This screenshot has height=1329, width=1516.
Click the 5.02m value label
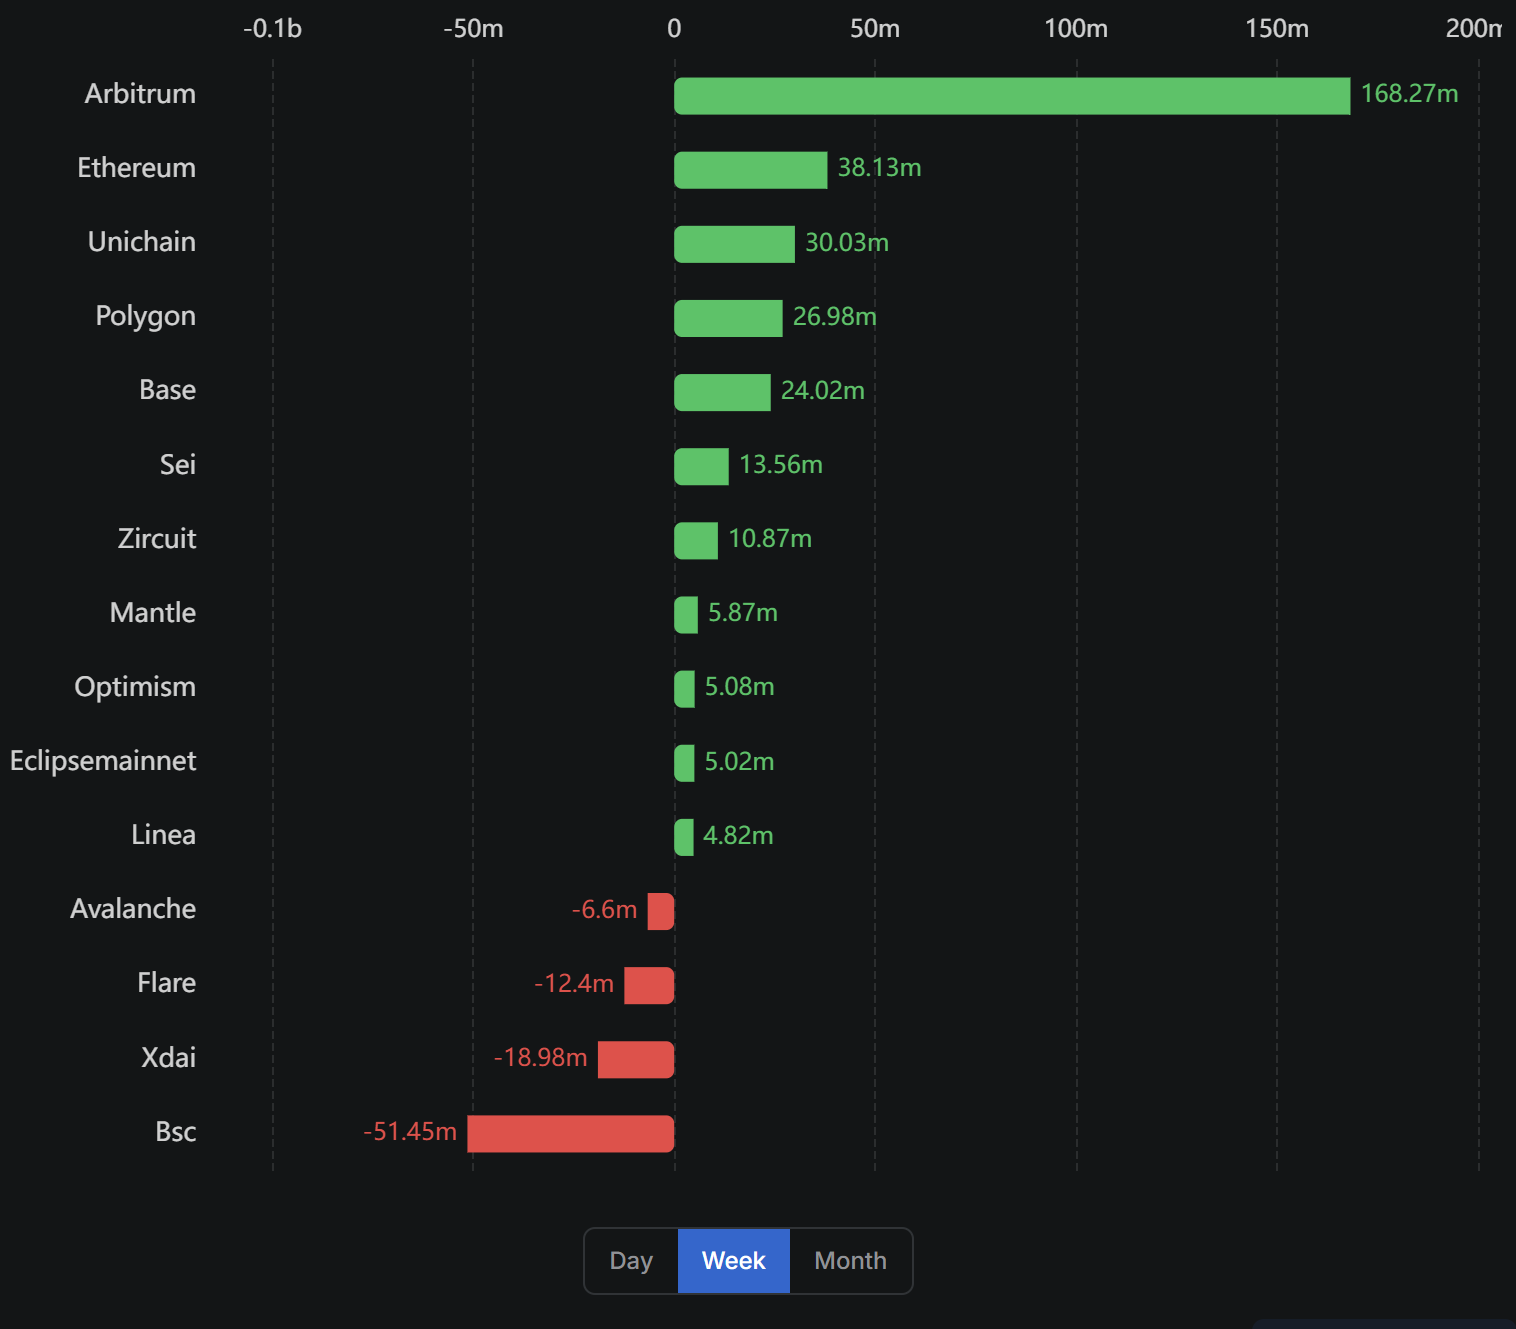click(740, 762)
